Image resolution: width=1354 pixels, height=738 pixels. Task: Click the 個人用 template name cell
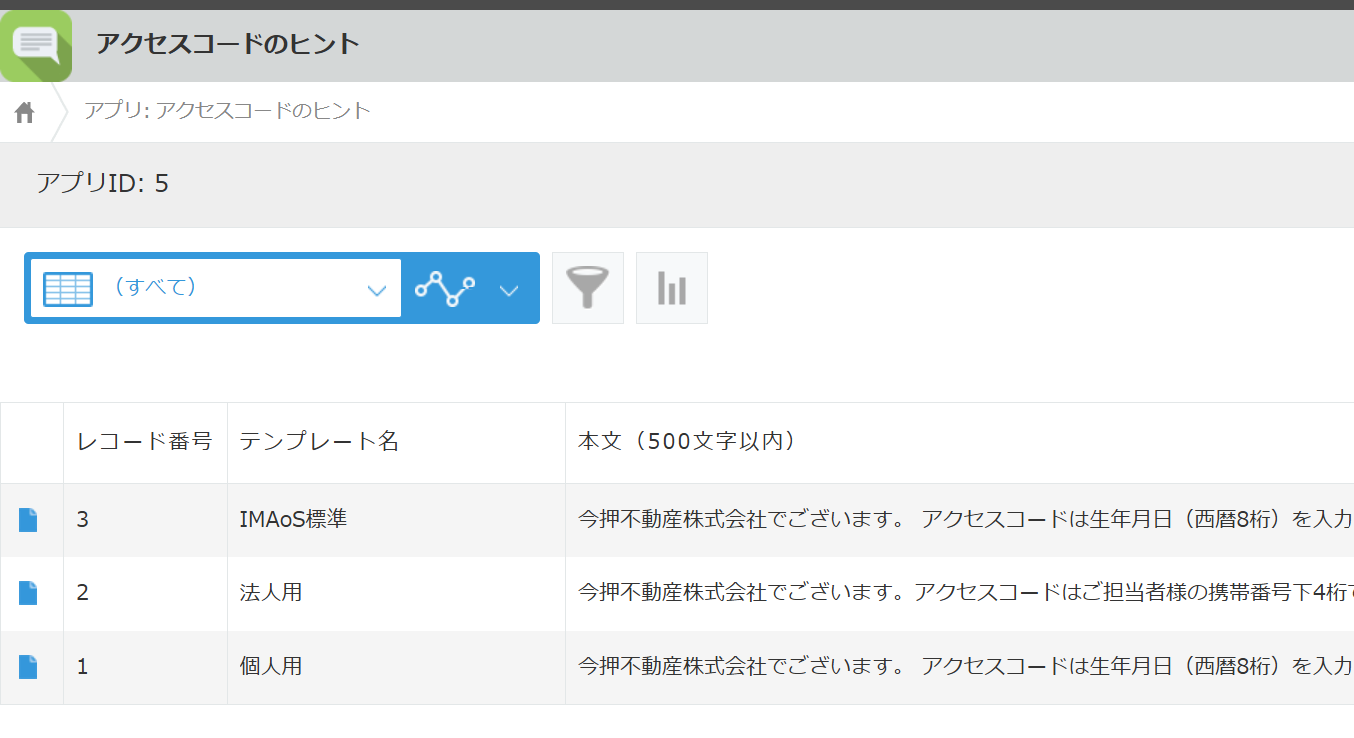[x=270, y=666]
